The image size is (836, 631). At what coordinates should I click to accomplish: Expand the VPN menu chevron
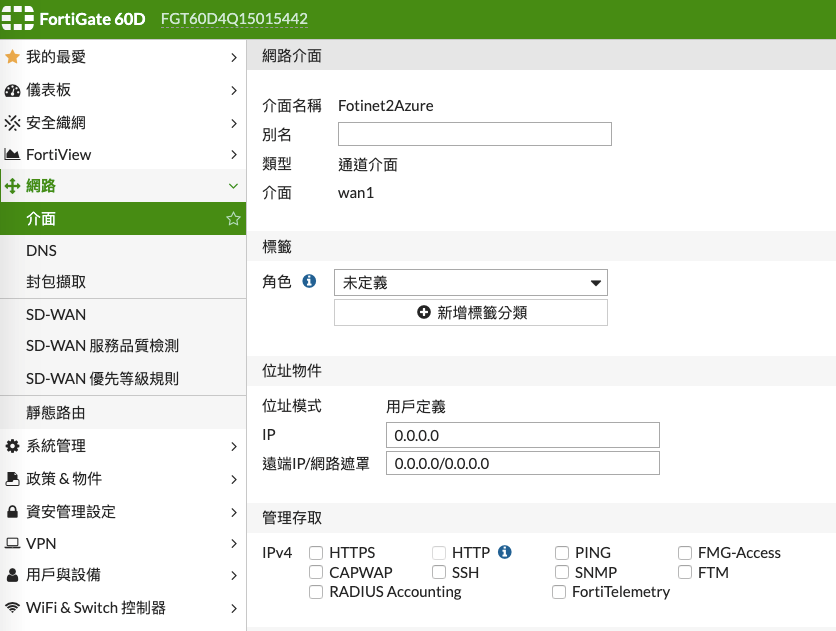coord(234,543)
